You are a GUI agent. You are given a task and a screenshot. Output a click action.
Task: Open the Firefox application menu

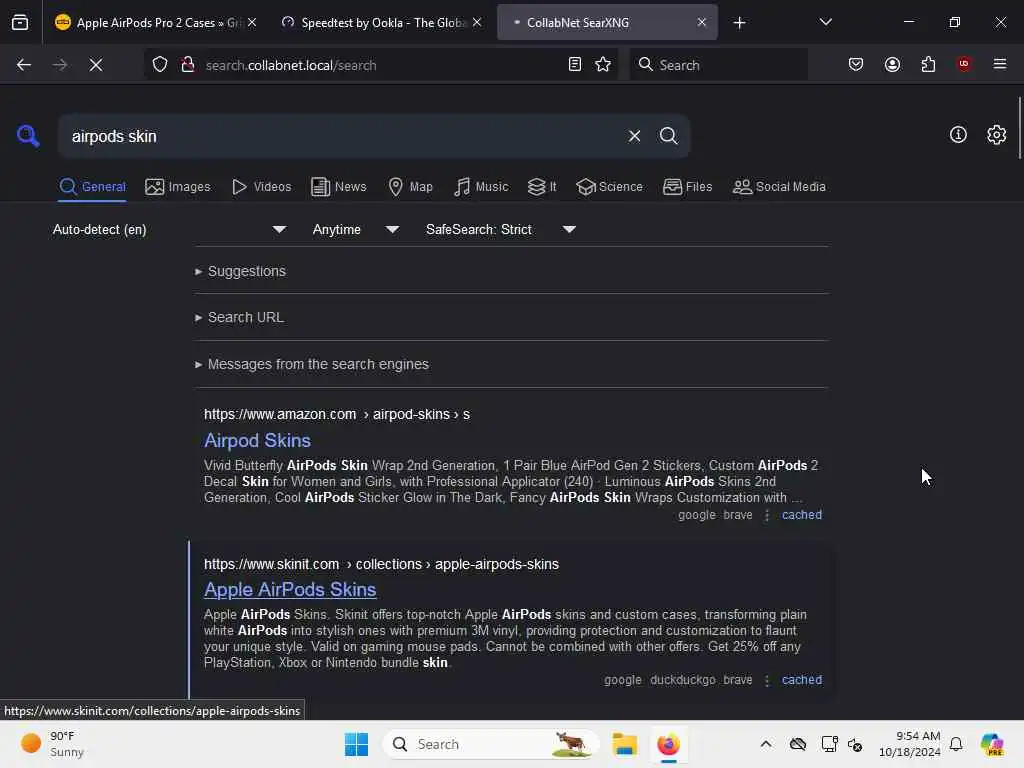(x=1000, y=64)
